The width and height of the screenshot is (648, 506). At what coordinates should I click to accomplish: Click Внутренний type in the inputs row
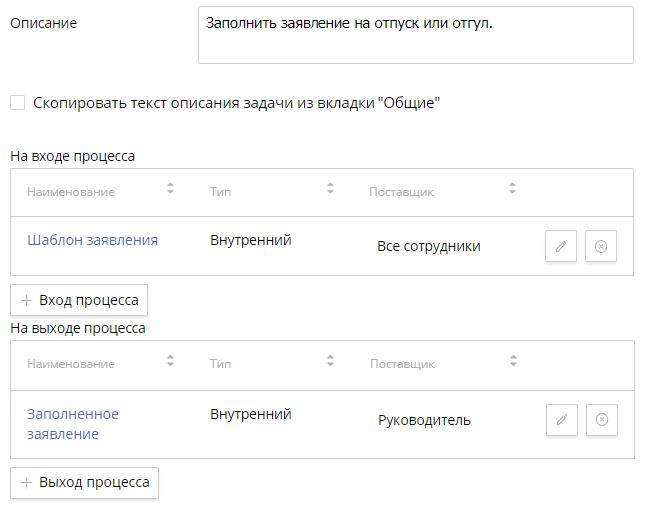[x=250, y=240]
